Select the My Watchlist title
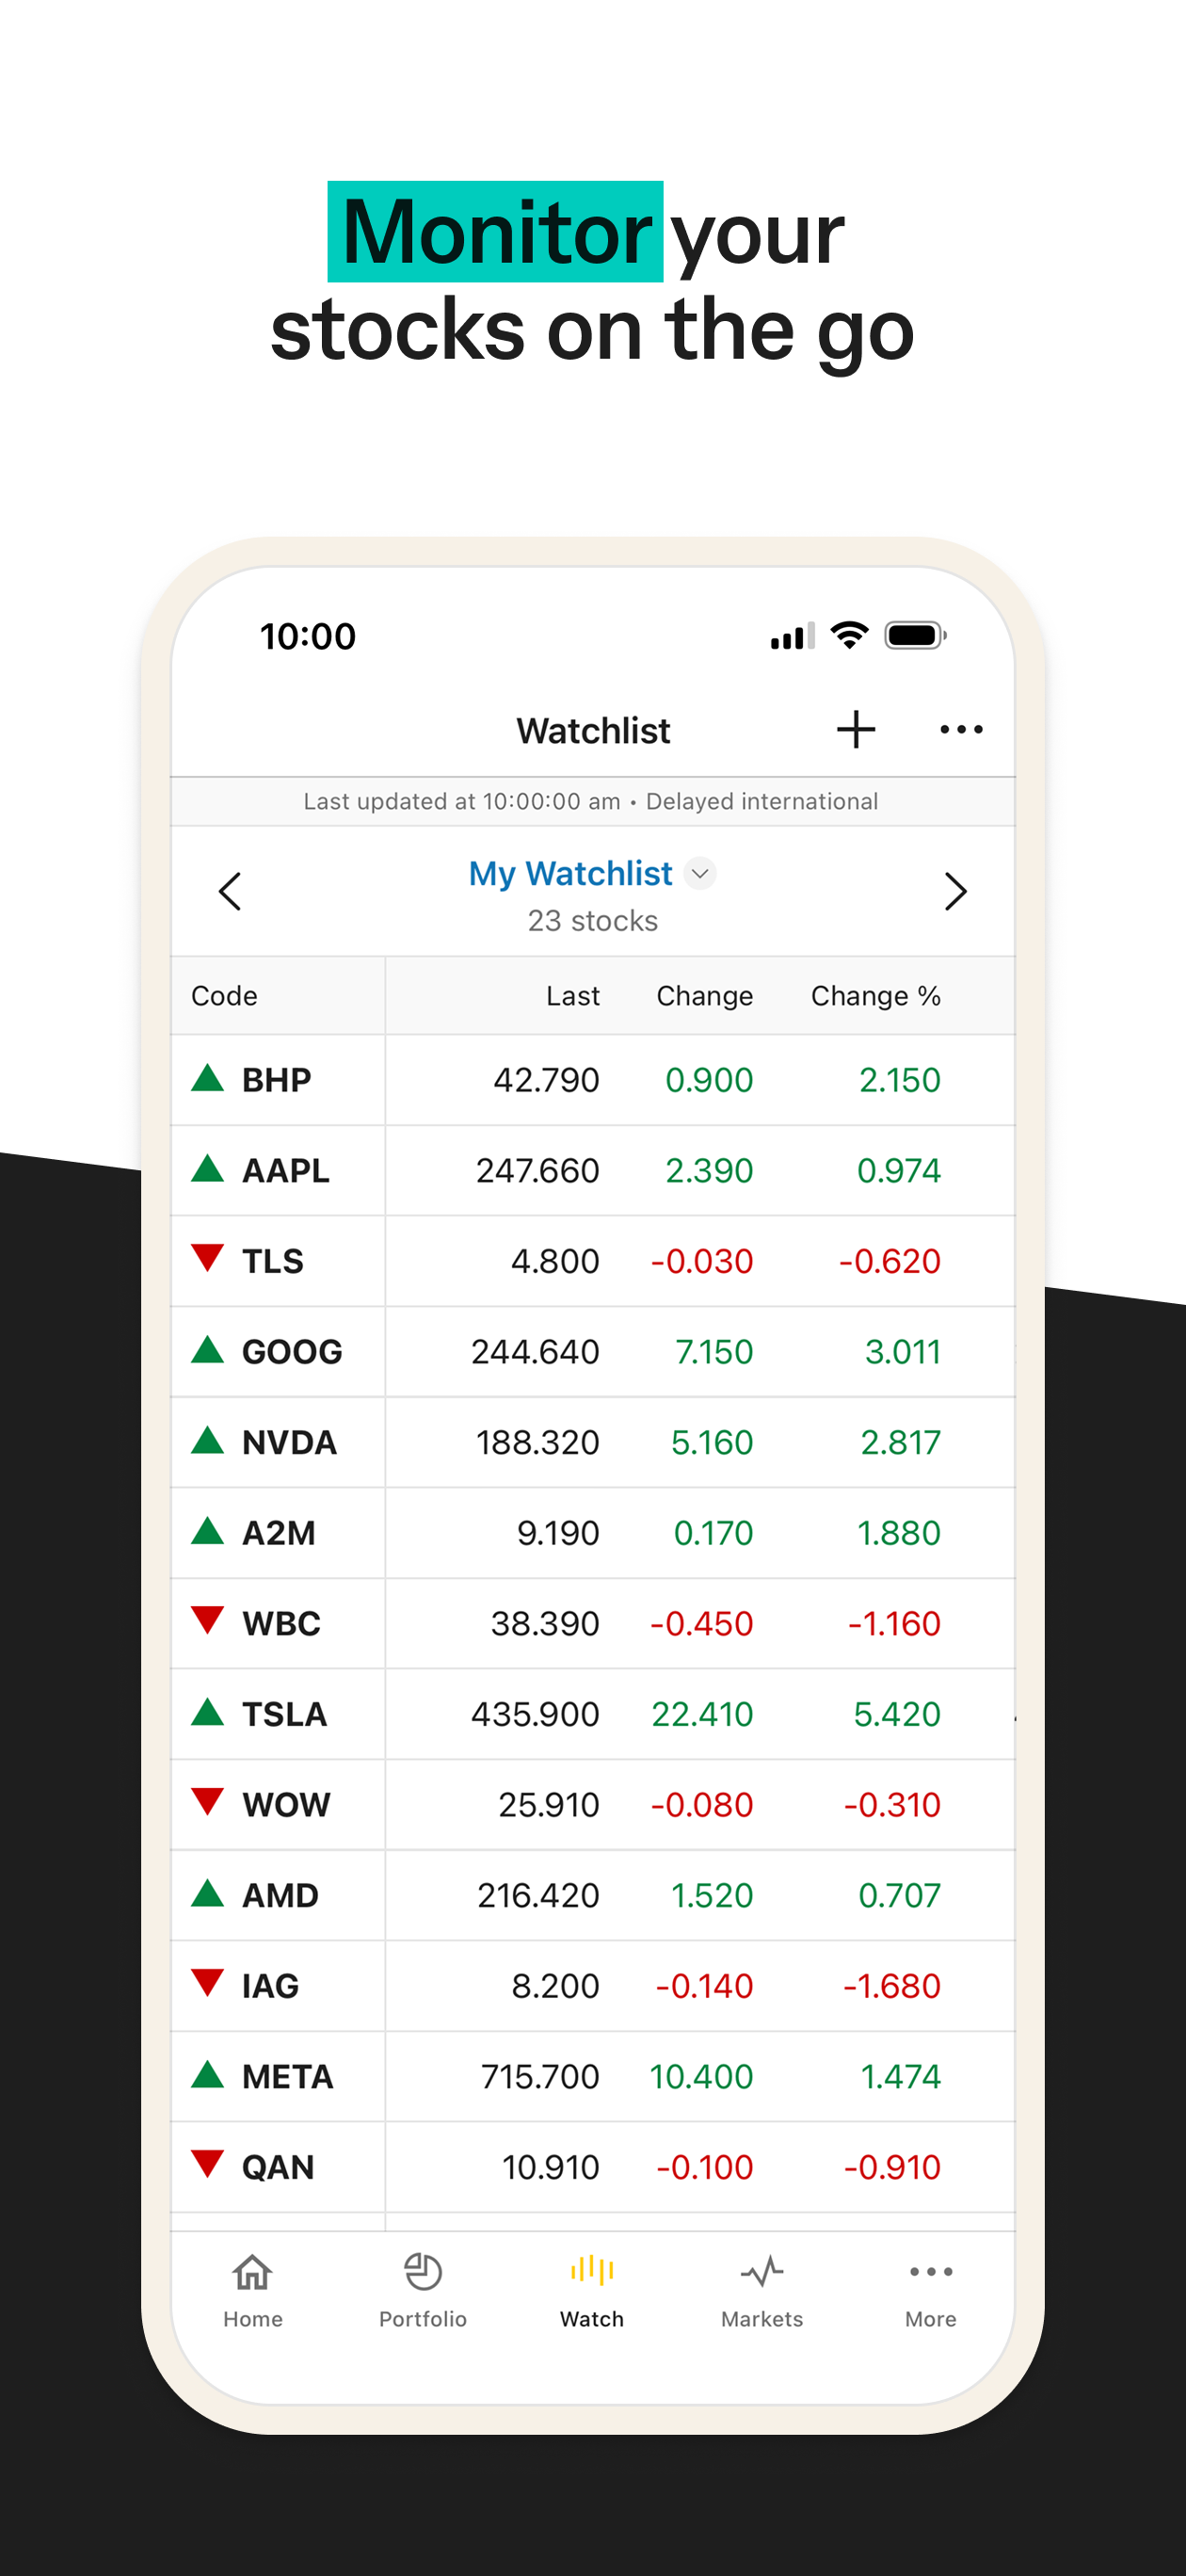The image size is (1186, 2576). point(570,873)
